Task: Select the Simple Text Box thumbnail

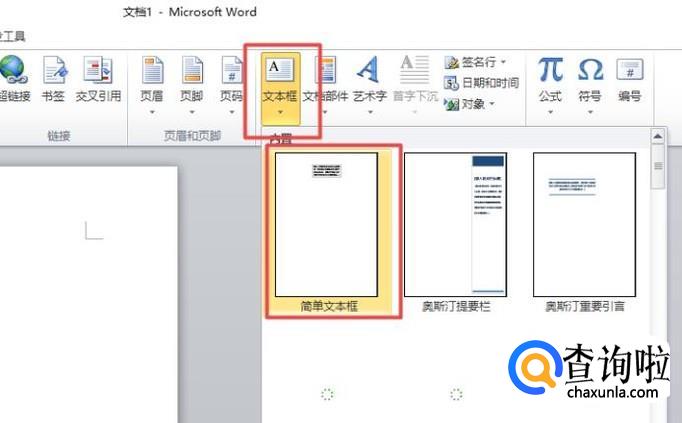Action: [x=327, y=224]
